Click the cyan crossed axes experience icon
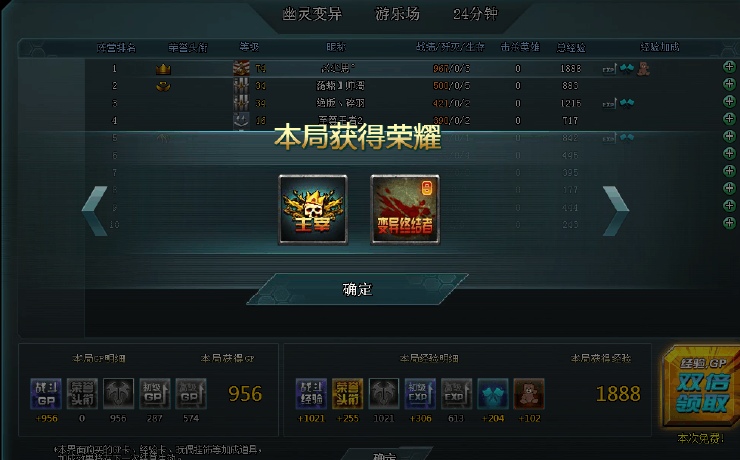The width and height of the screenshot is (740, 460). (493, 393)
